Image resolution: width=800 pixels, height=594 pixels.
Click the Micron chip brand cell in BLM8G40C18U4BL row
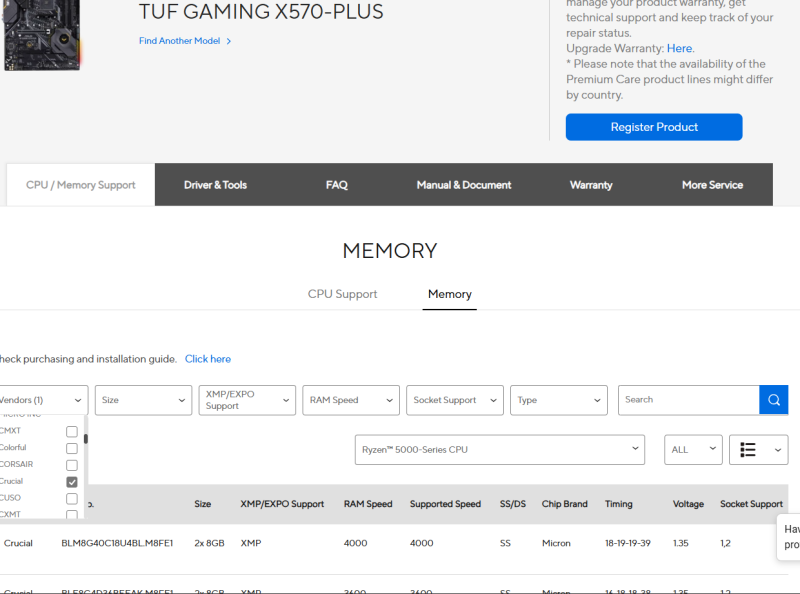556,543
